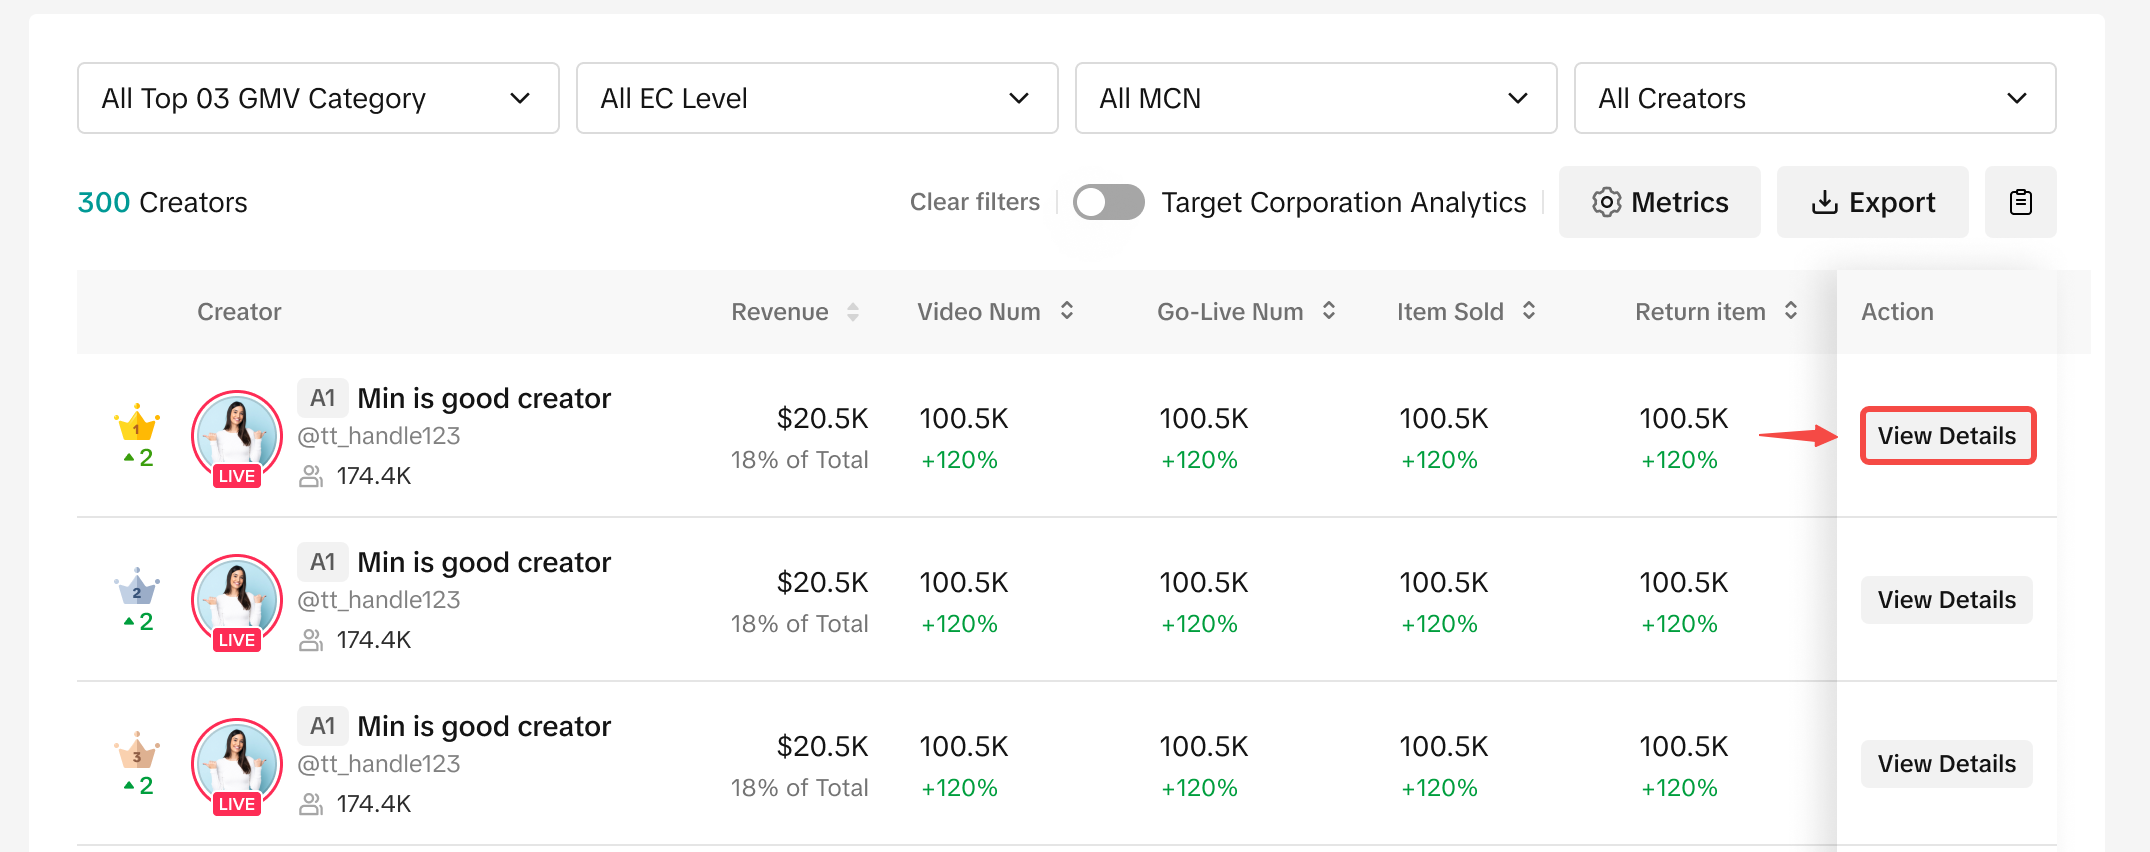2150x852 pixels.
Task: Open the All MCN dropdown
Action: point(1315,98)
